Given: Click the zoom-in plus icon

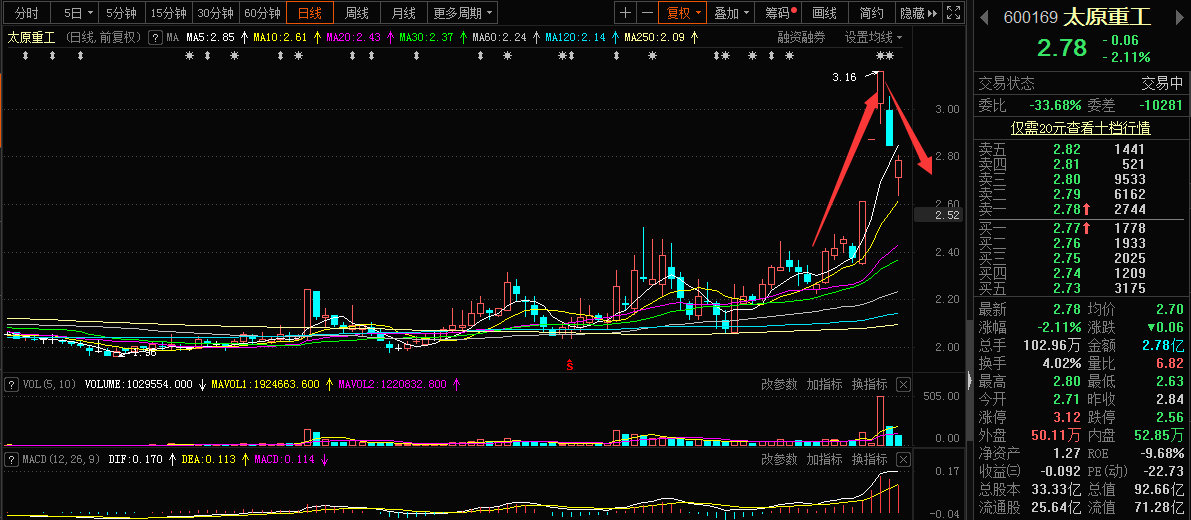Looking at the screenshot, I should click(625, 13).
